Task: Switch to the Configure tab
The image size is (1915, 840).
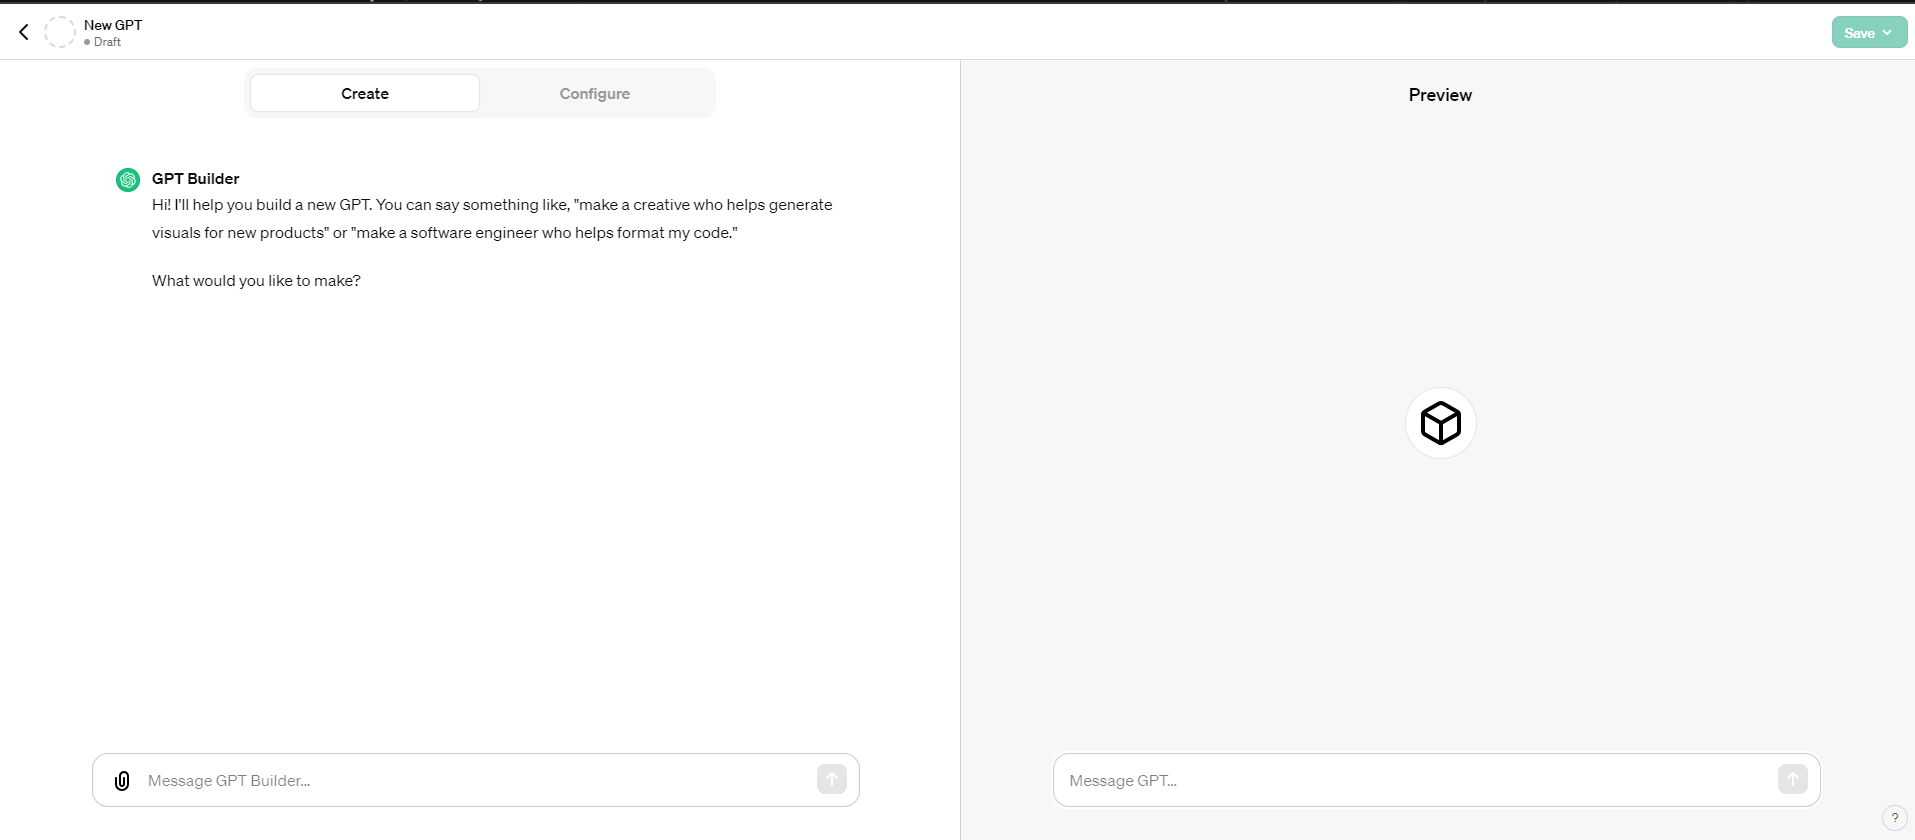Action: tap(594, 94)
